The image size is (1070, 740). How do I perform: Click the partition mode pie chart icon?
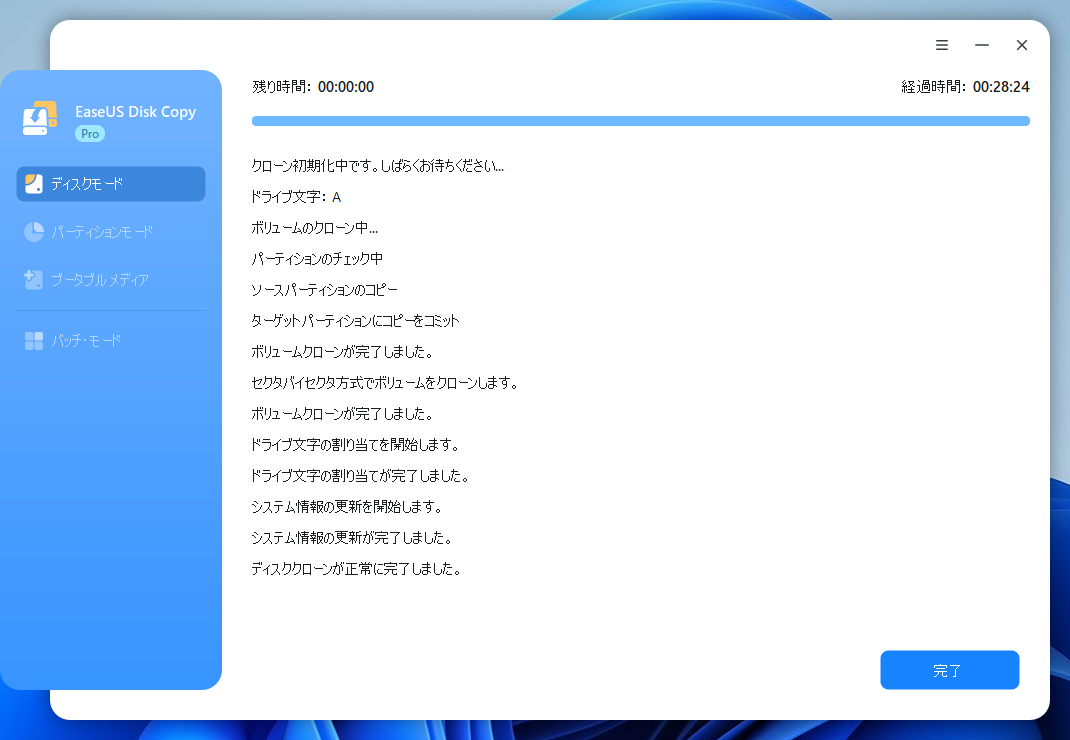[34, 232]
